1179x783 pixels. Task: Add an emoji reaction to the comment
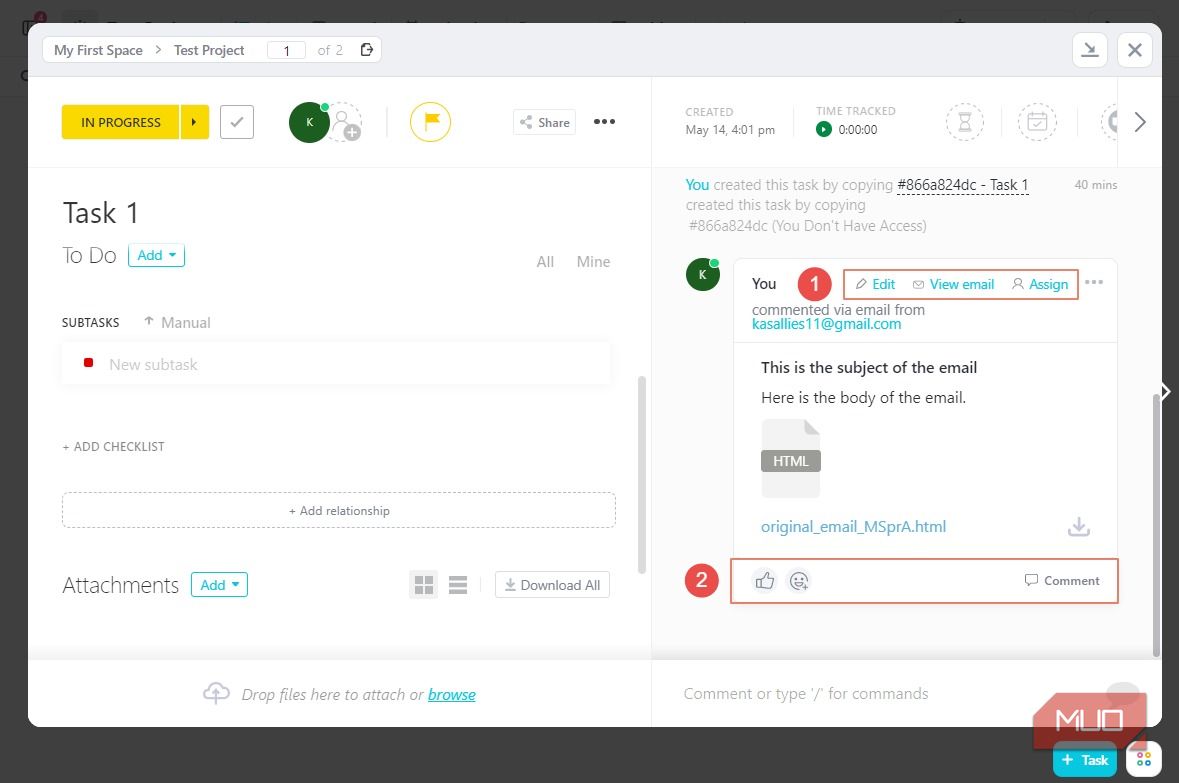[x=799, y=581]
